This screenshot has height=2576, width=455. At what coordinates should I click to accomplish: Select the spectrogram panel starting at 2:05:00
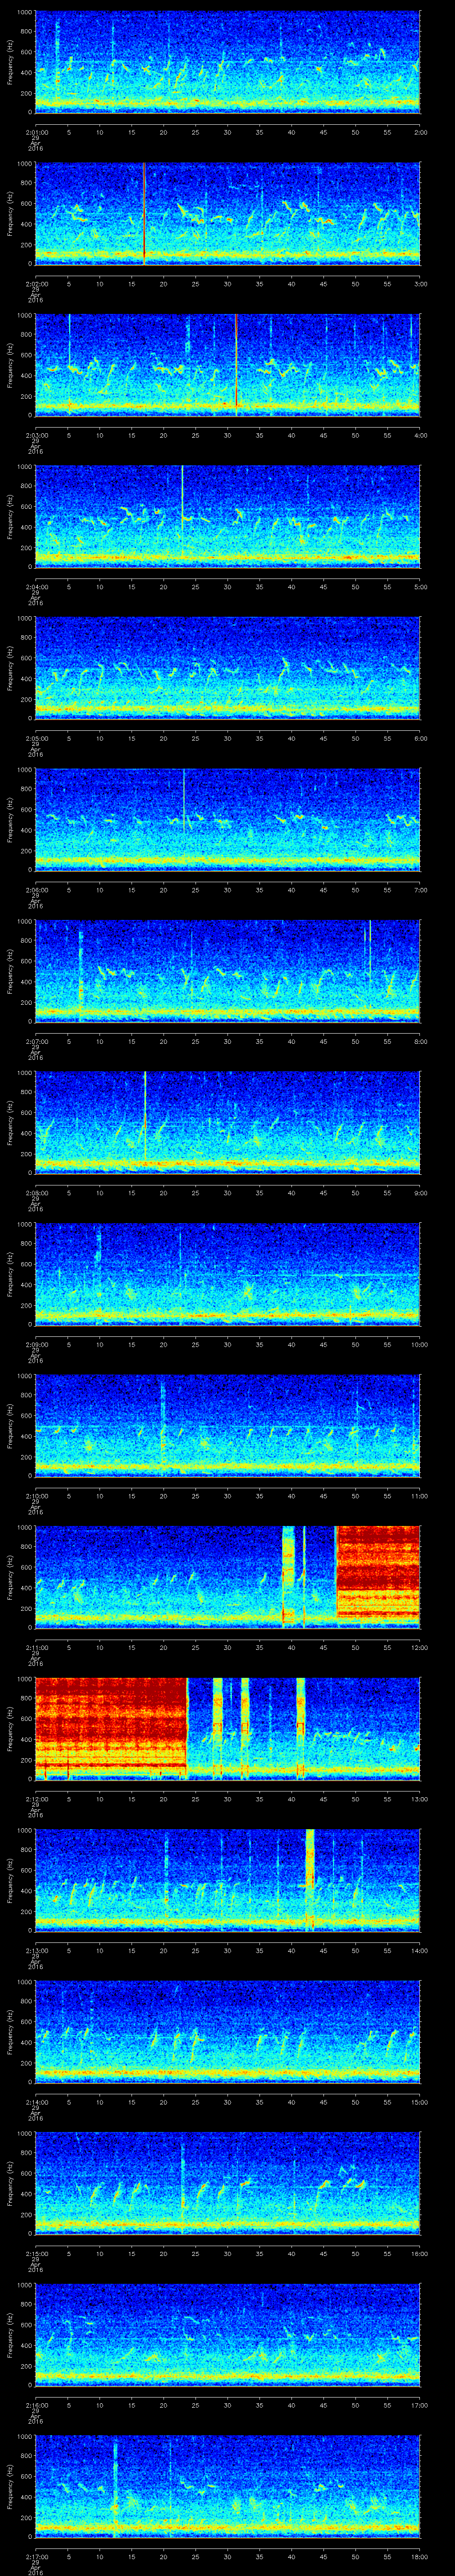coord(228,668)
